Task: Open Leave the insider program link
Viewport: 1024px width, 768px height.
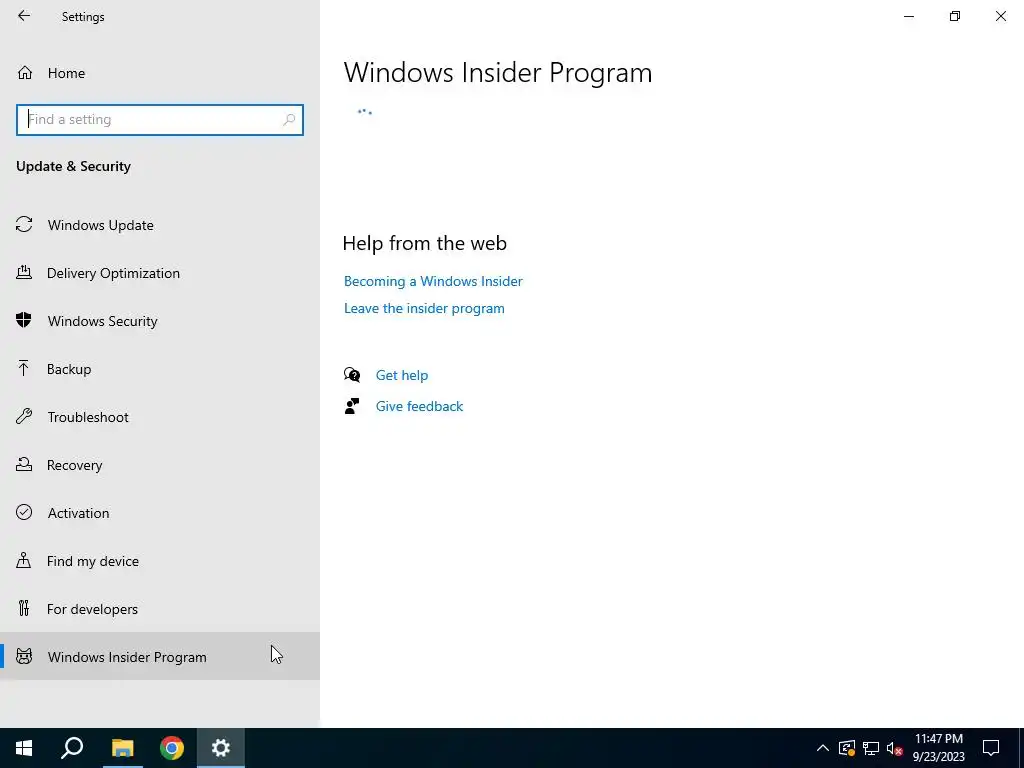Action: coord(424,308)
